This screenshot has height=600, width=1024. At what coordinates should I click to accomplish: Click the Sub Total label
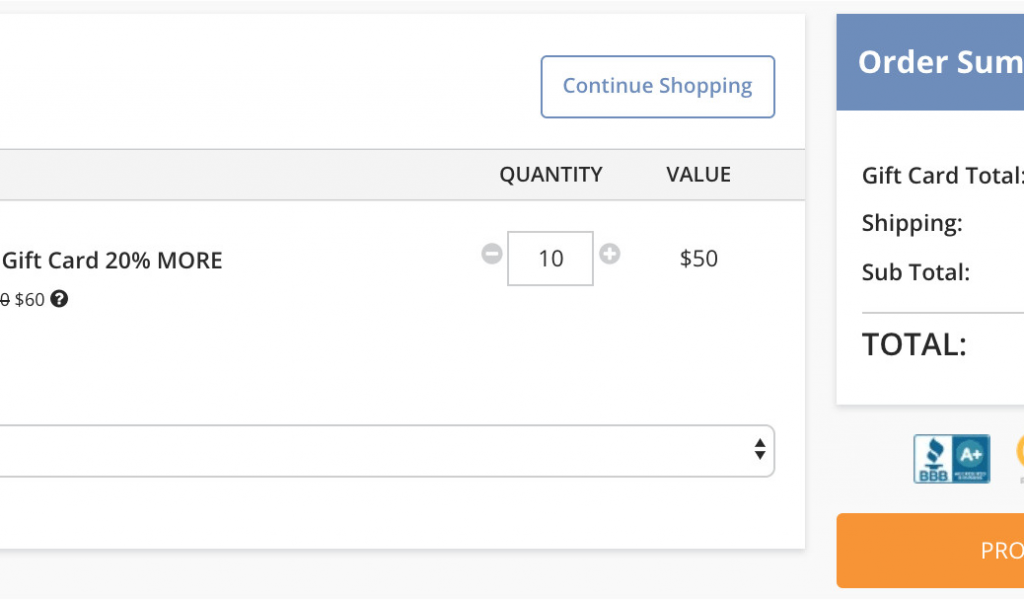tap(916, 272)
